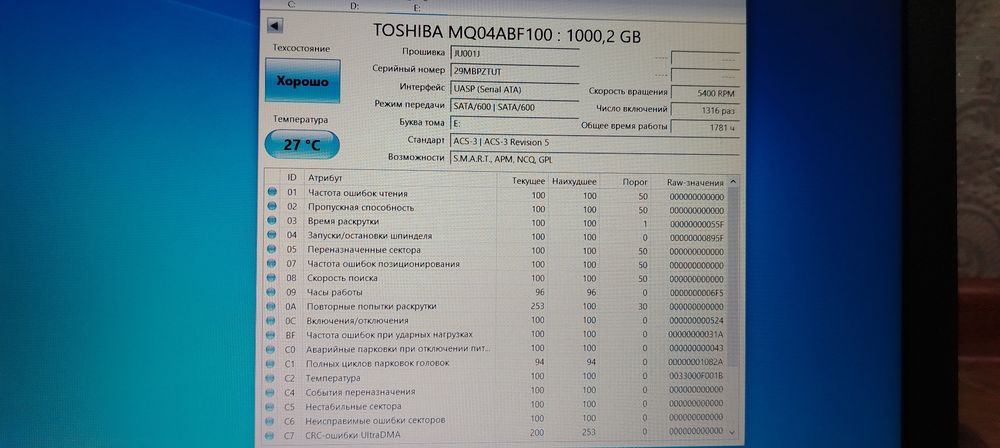Click status icon of row C5 Нестабильные сектора
This screenshot has height=448, width=1000.
pyautogui.click(x=272, y=406)
